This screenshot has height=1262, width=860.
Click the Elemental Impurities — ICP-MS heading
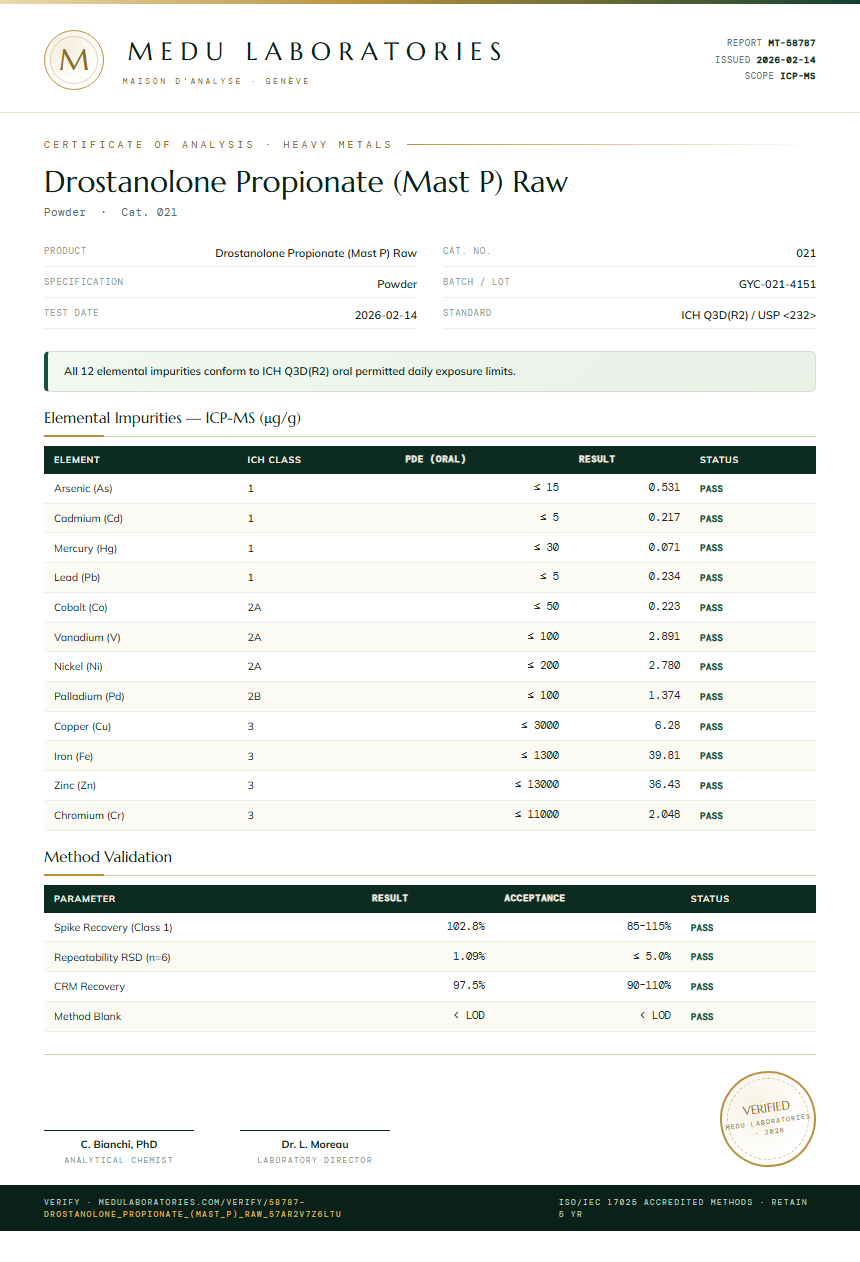tap(172, 418)
